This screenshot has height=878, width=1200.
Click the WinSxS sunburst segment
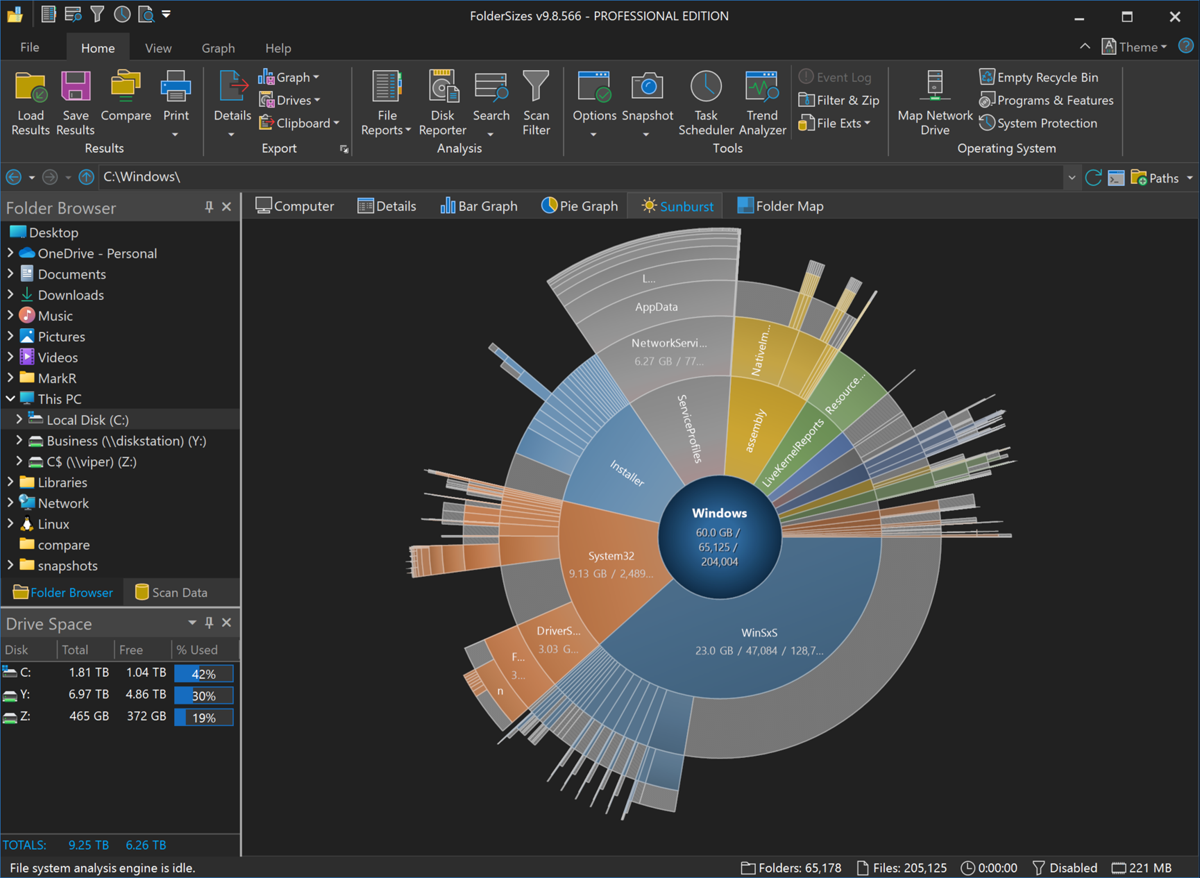tap(760, 640)
